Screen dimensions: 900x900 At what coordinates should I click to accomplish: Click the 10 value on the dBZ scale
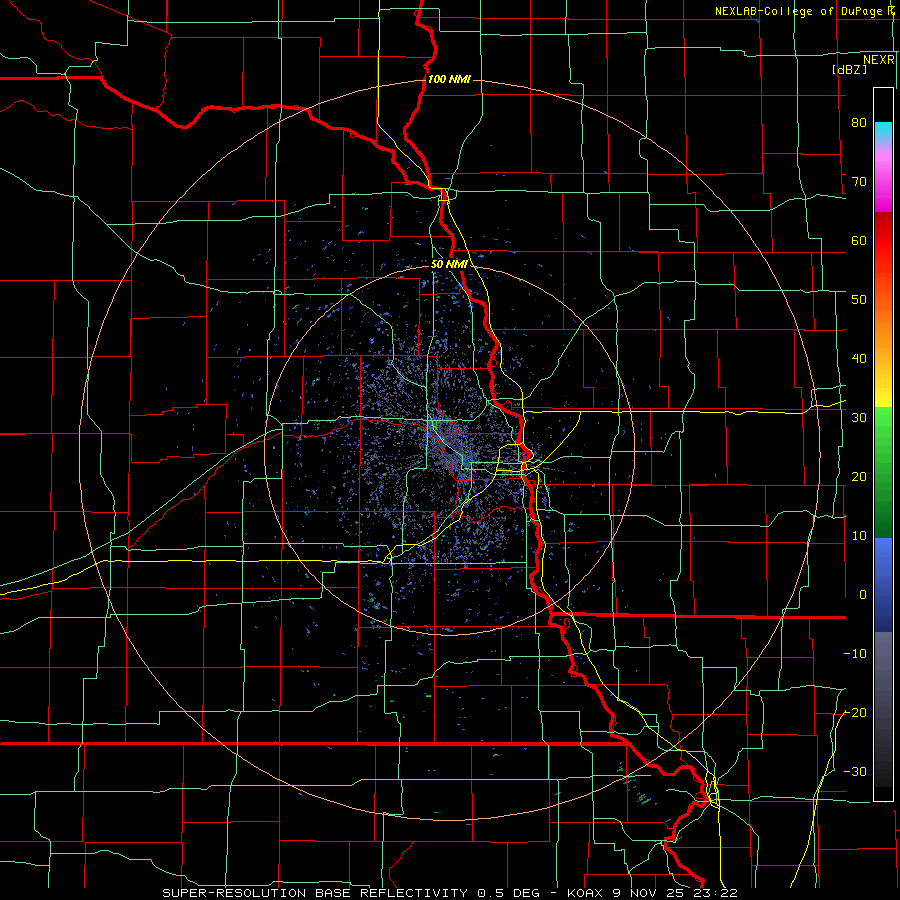point(859,536)
